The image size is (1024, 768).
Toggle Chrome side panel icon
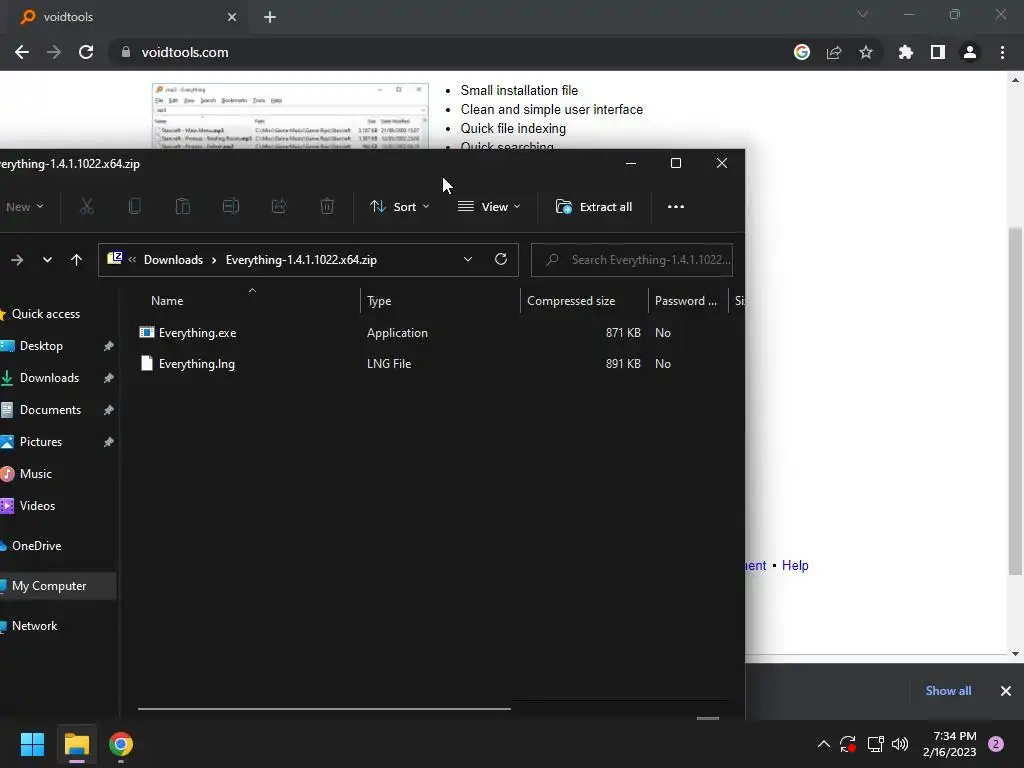[x=938, y=52]
